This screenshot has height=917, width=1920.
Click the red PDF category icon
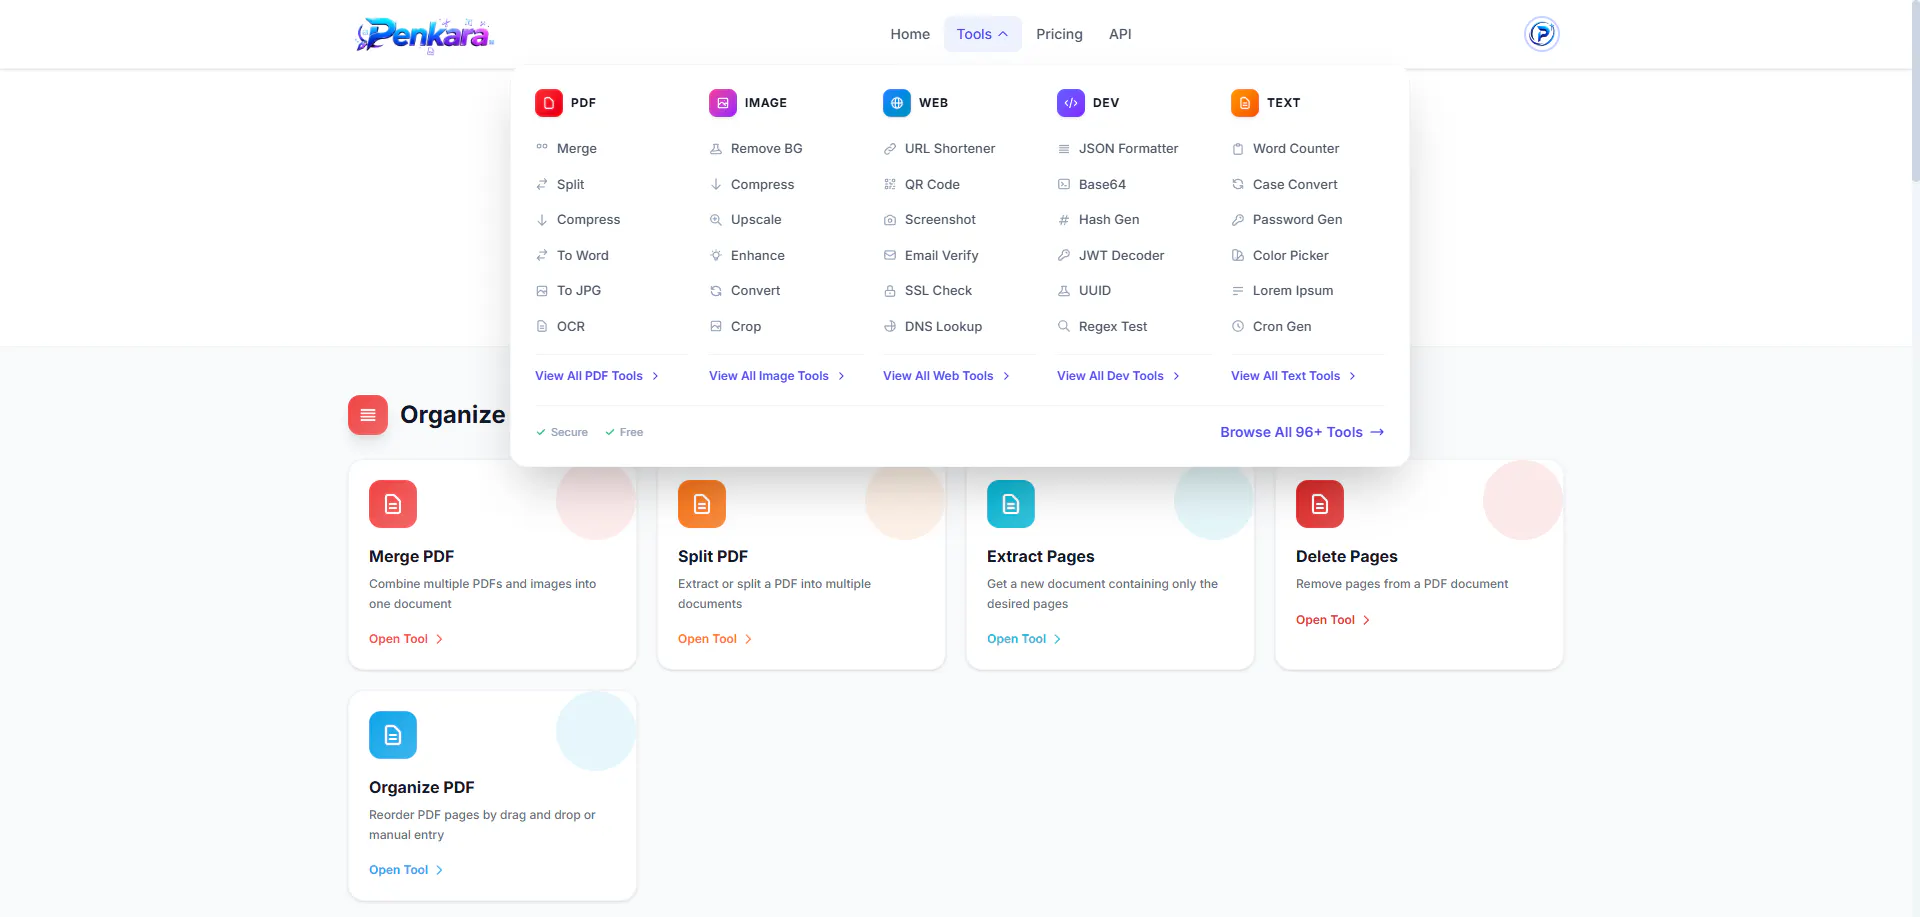point(549,103)
